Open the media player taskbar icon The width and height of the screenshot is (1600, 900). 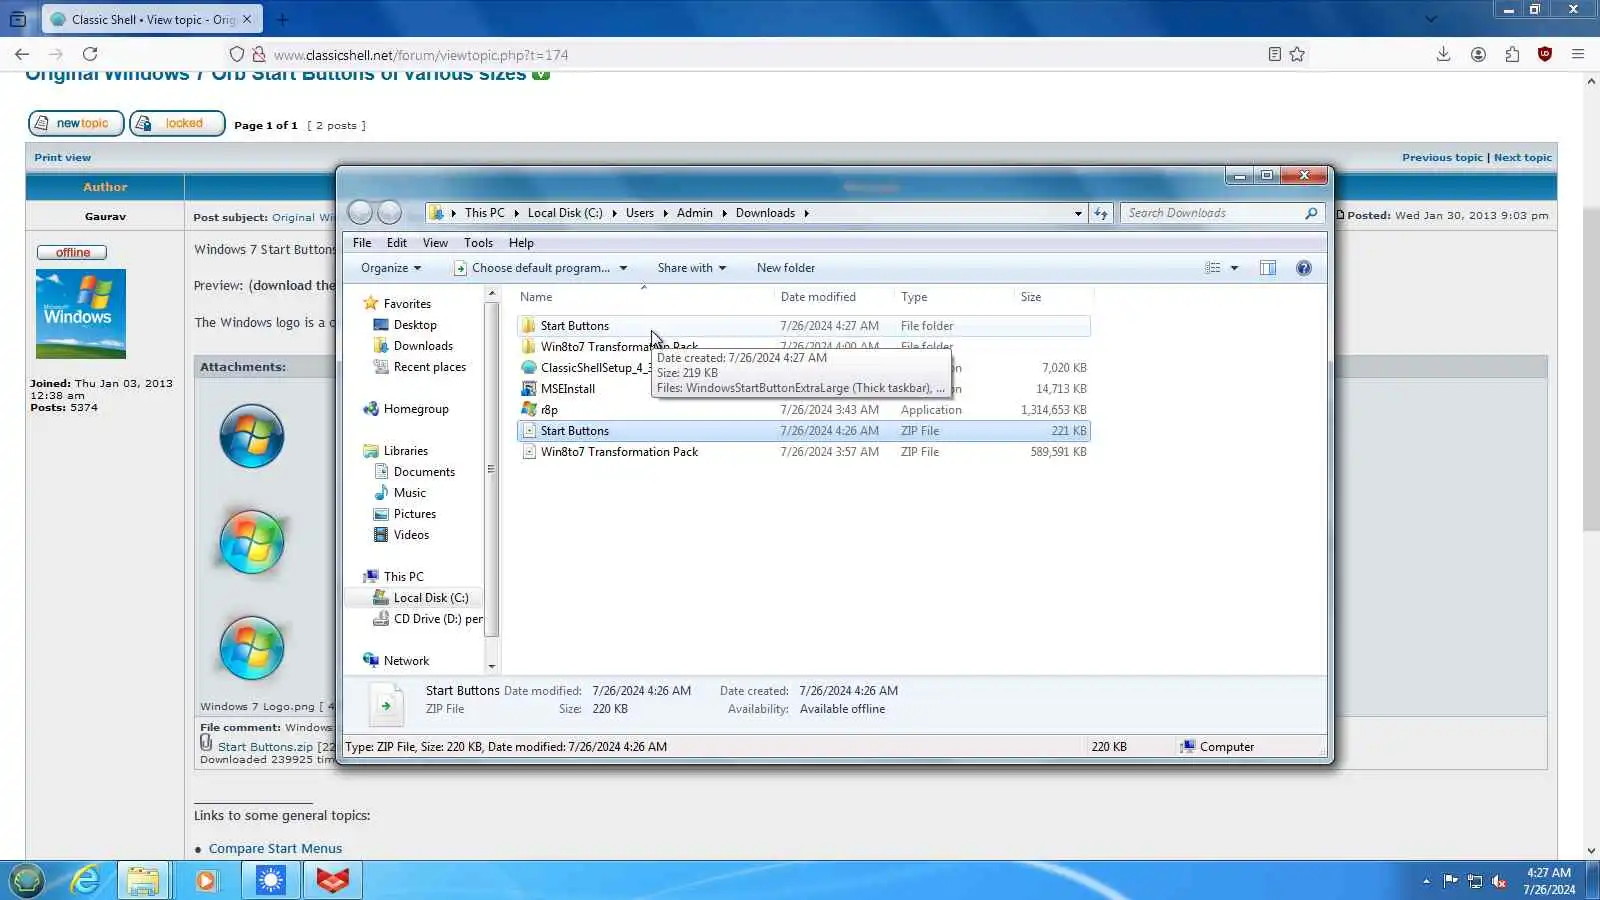click(x=206, y=880)
